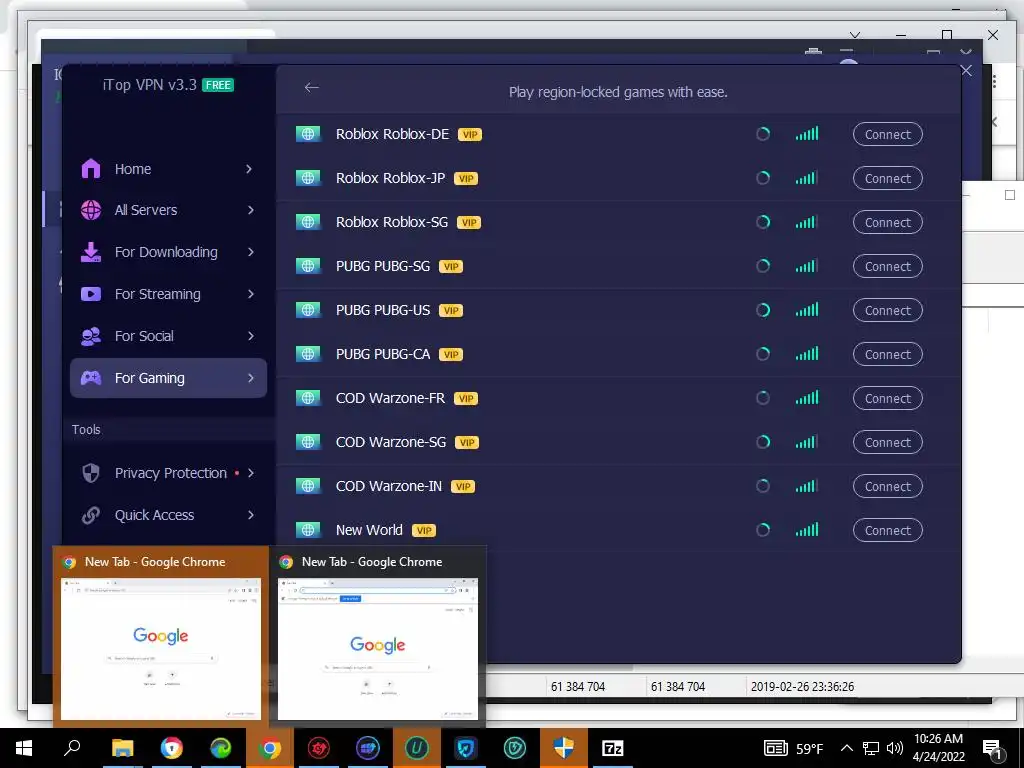The image size is (1024, 768).
Task: Connect to the PUBG PUBG-US server
Action: click(x=888, y=310)
